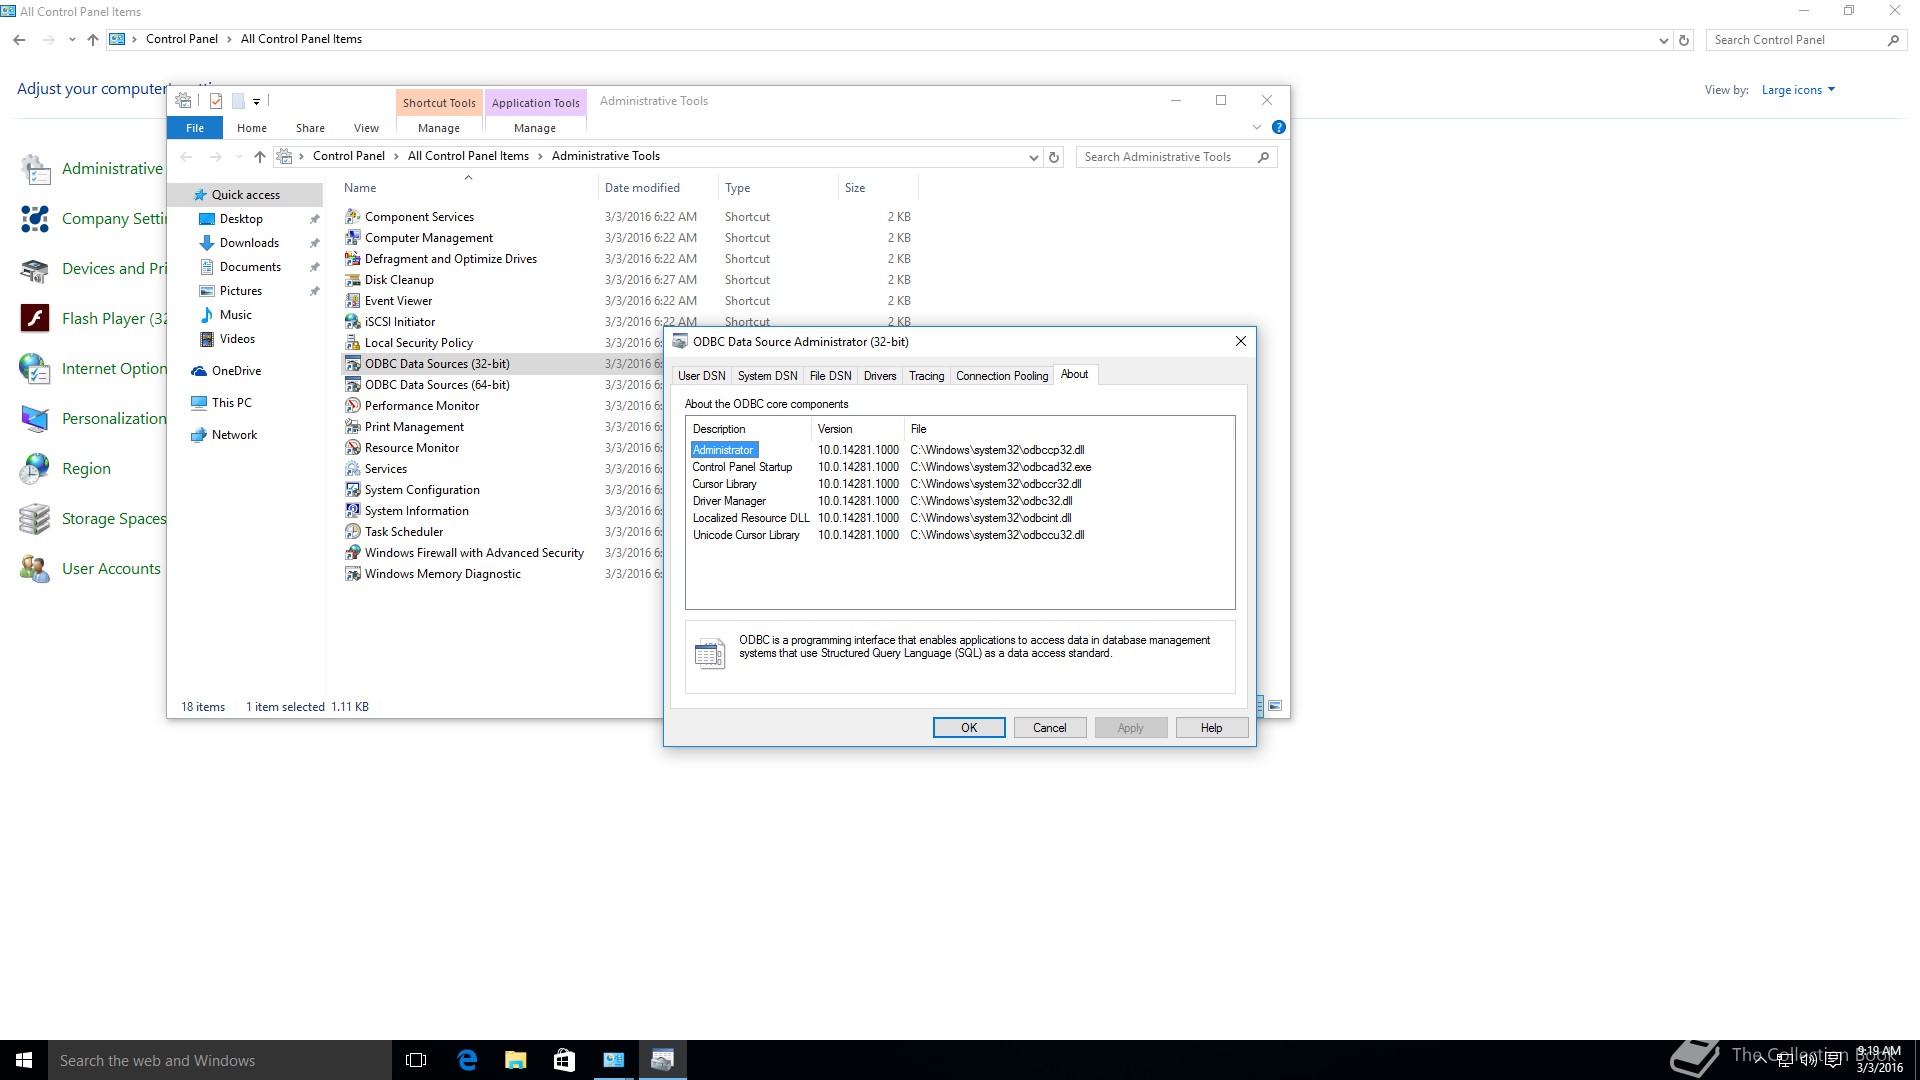Open Component Services shortcut icon
Screen dimensions: 1920x1080
[x=352, y=217]
